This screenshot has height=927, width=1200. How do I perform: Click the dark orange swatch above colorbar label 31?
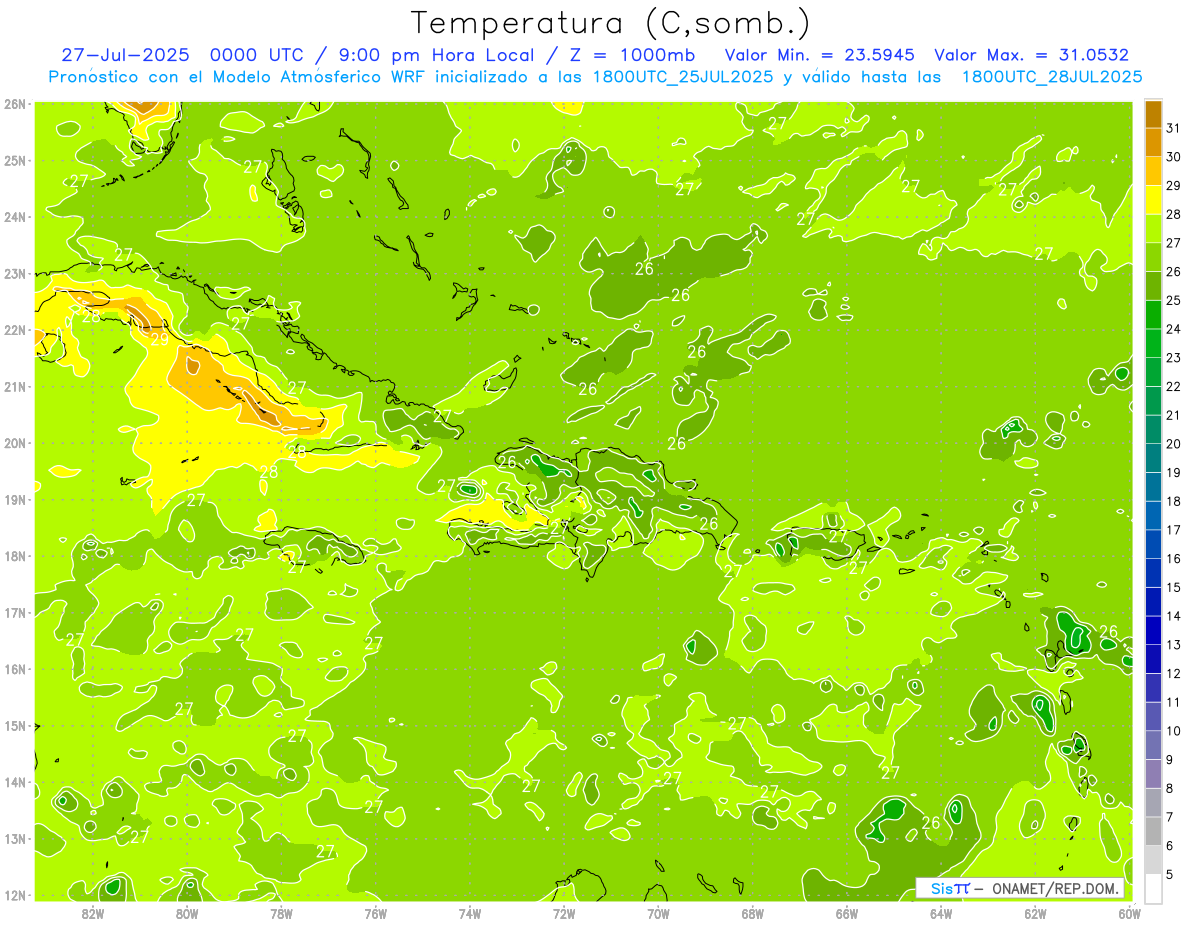(1153, 114)
